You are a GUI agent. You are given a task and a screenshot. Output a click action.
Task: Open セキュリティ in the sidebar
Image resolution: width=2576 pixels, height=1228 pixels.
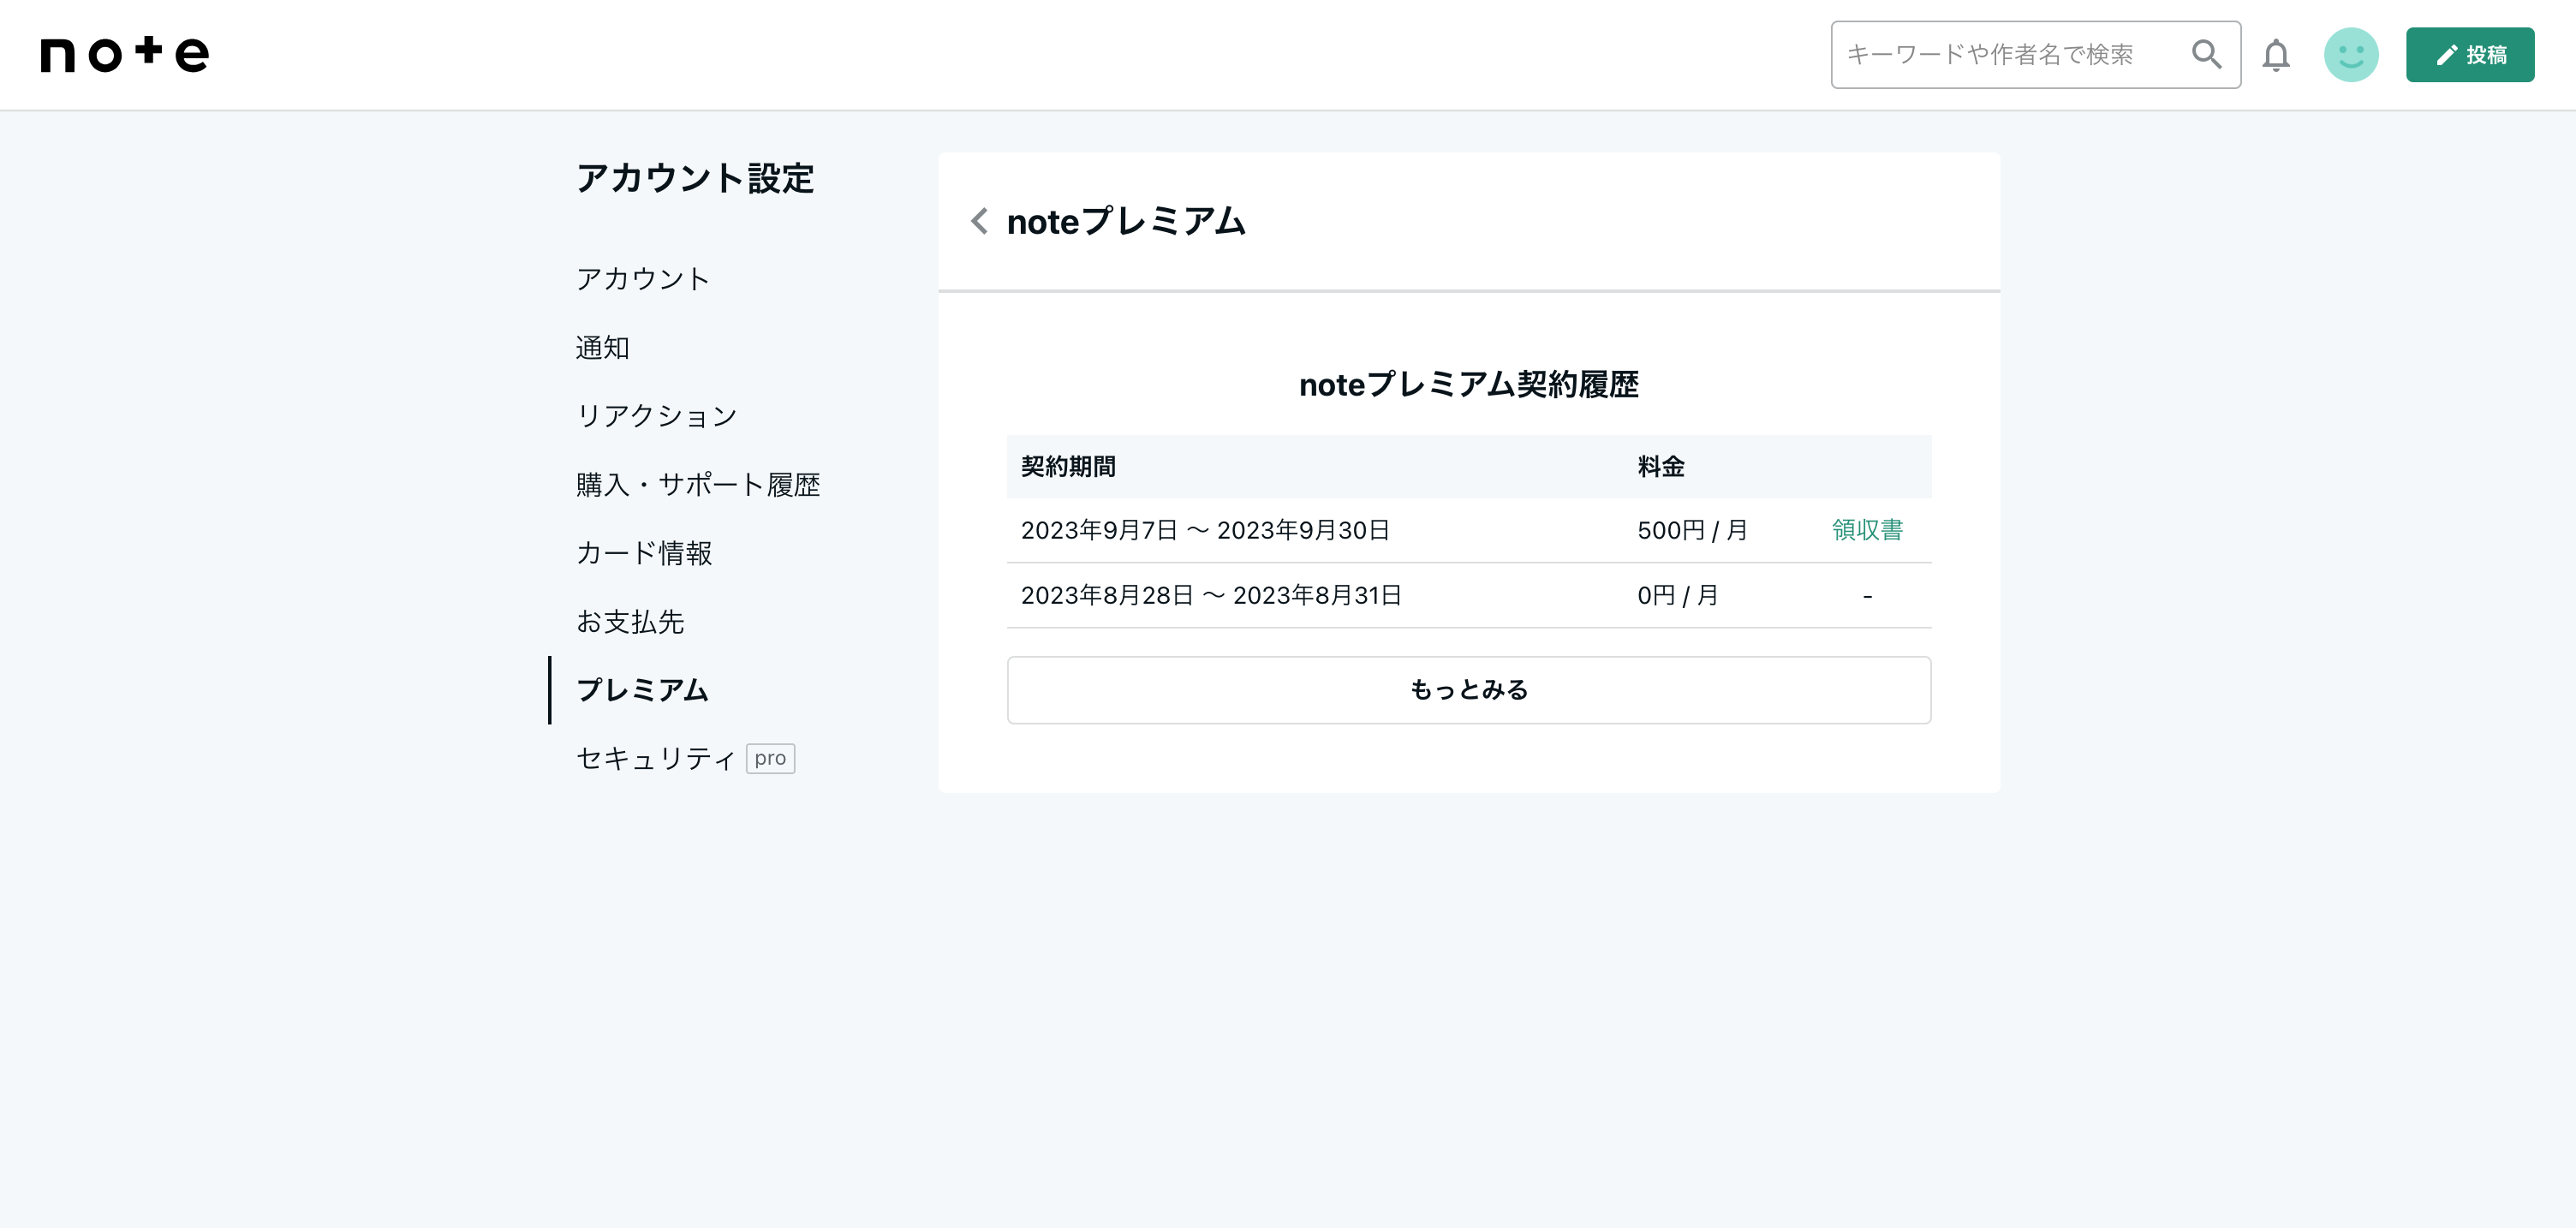click(656, 759)
